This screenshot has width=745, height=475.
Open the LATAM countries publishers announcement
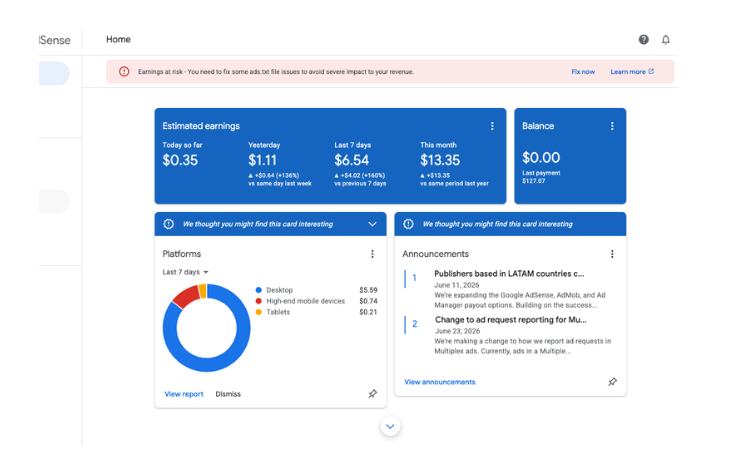(509, 274)
